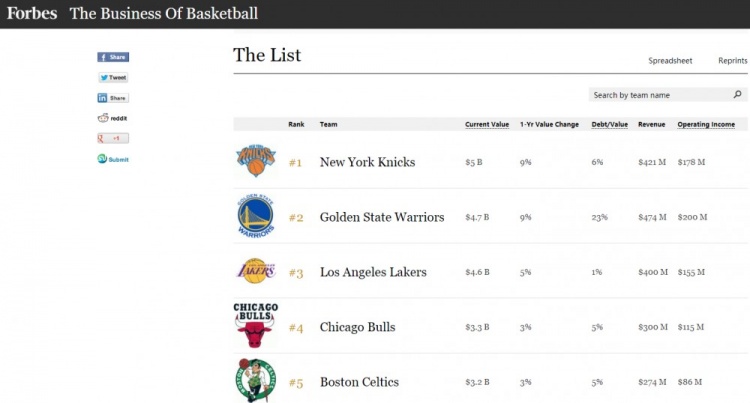
Task: Share the list on Facebook
Action: (113, 57)
